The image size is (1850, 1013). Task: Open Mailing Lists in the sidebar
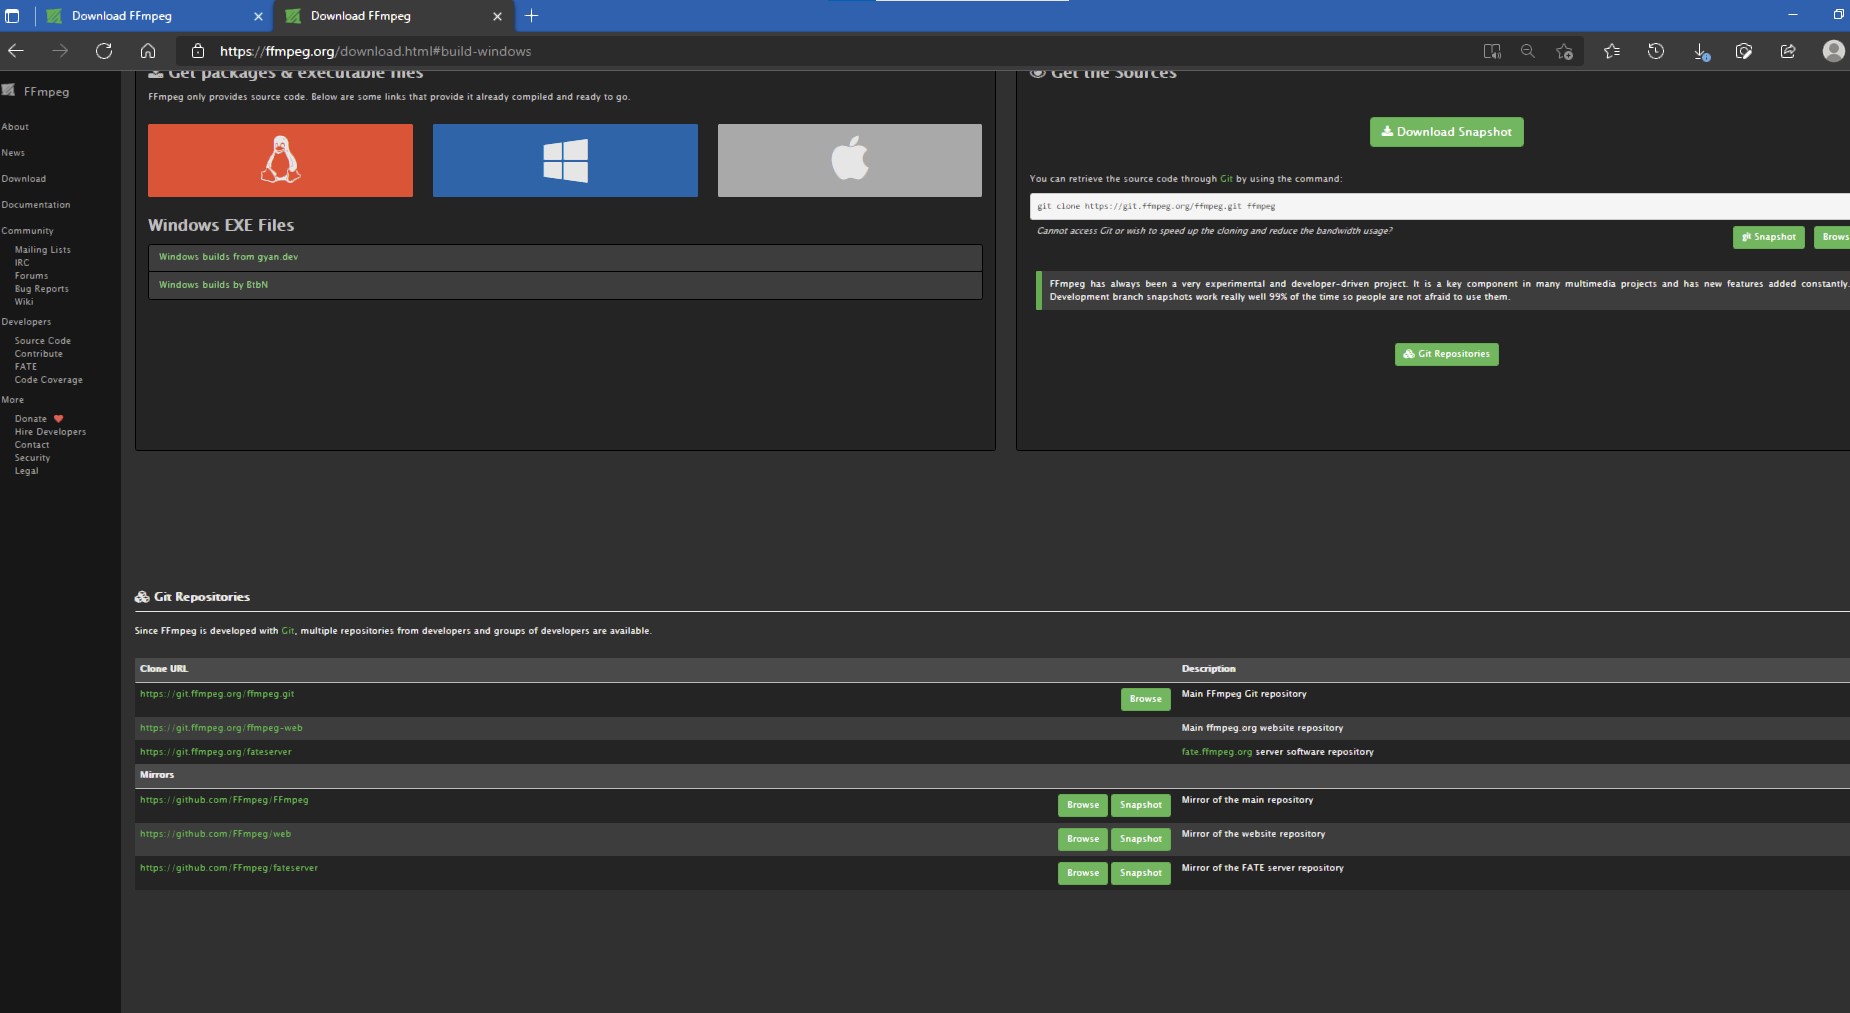pos(43,250)
